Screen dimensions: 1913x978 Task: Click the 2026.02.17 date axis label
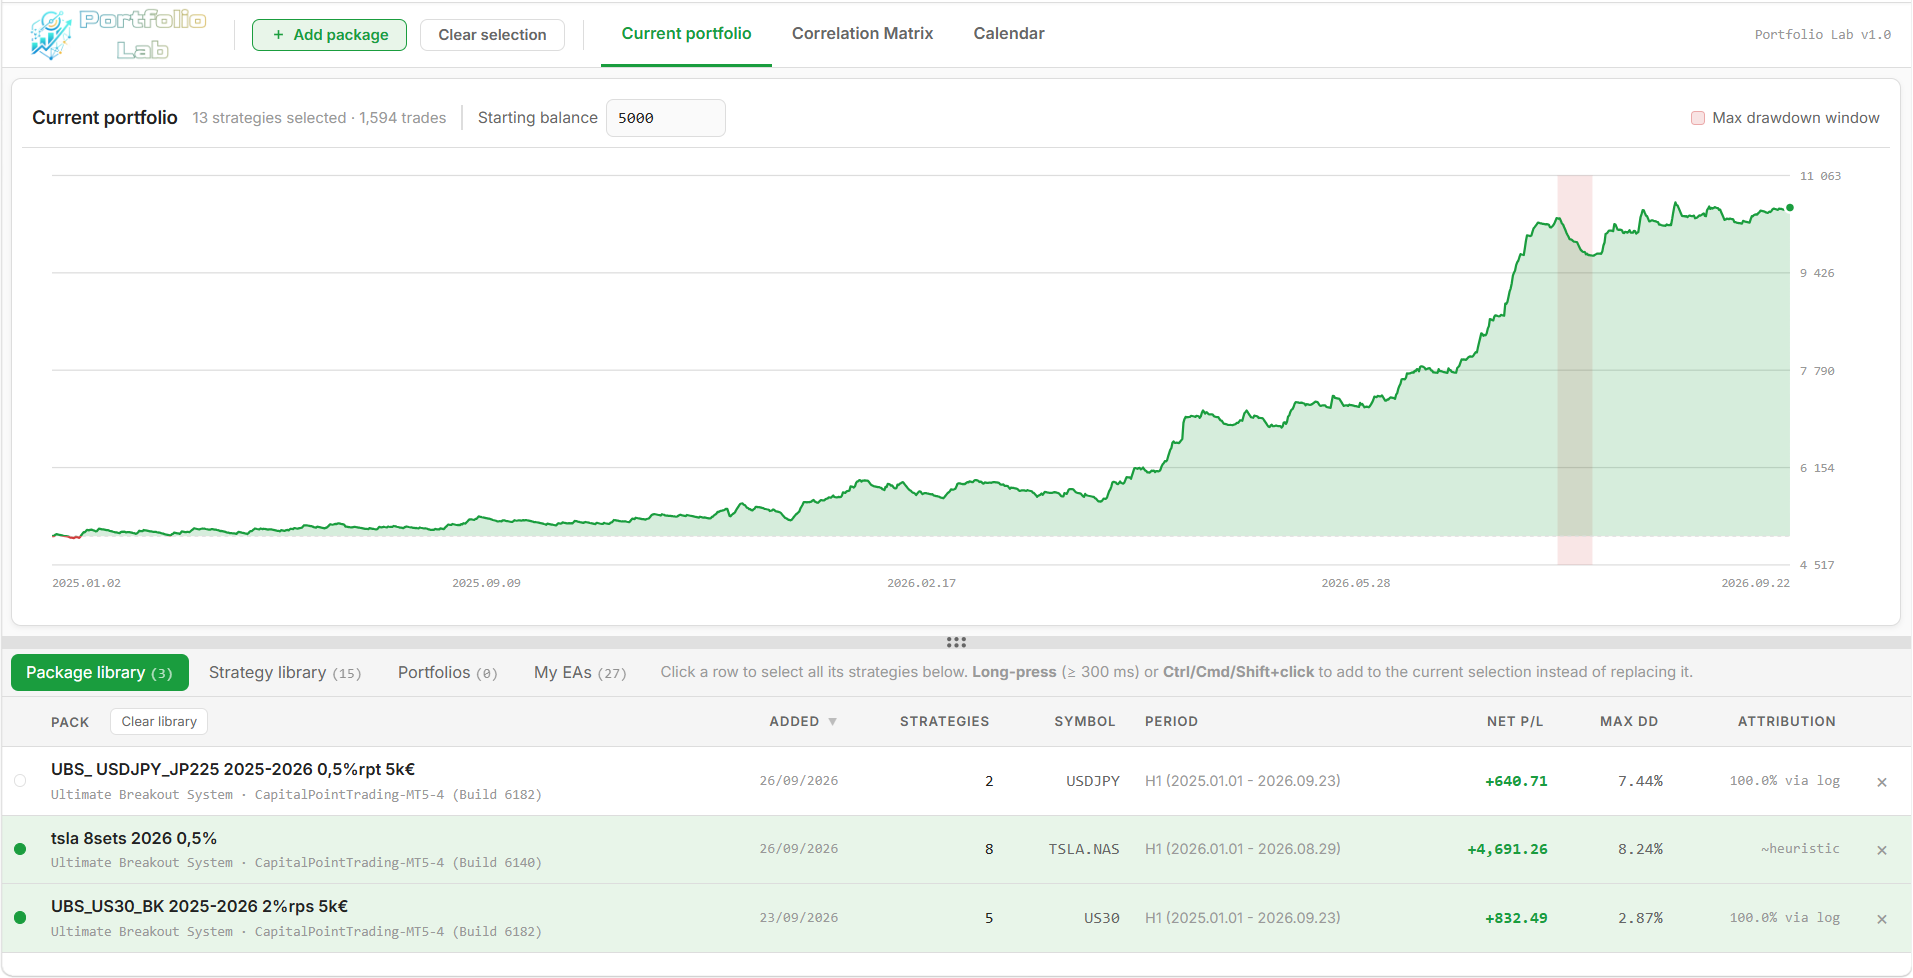tap(921, 584)
